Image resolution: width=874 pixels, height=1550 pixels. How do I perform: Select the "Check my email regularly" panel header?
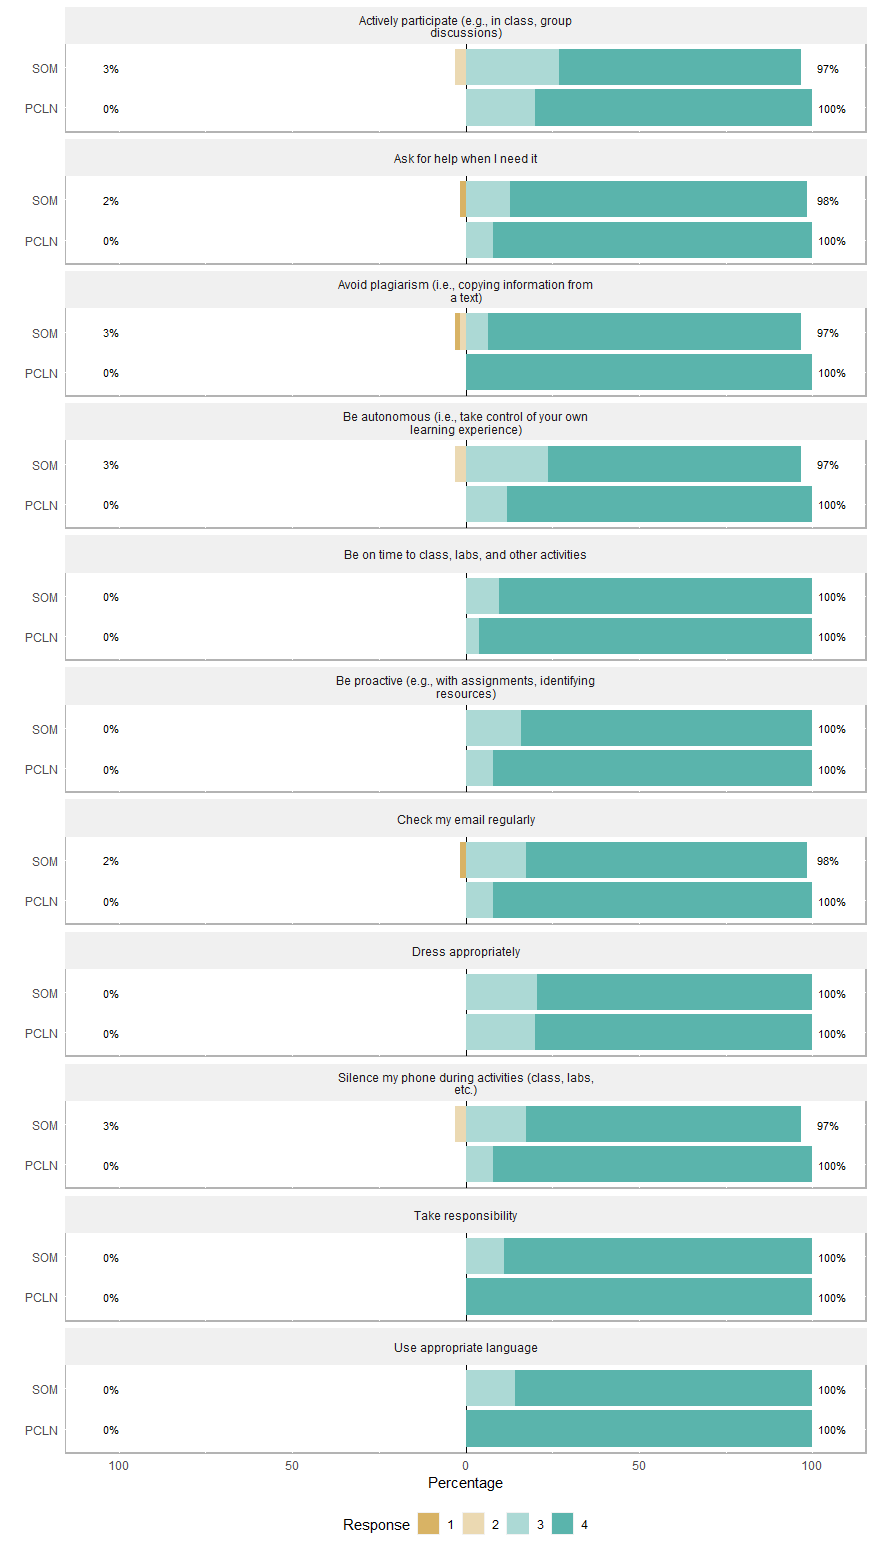[x=466, y=820]
